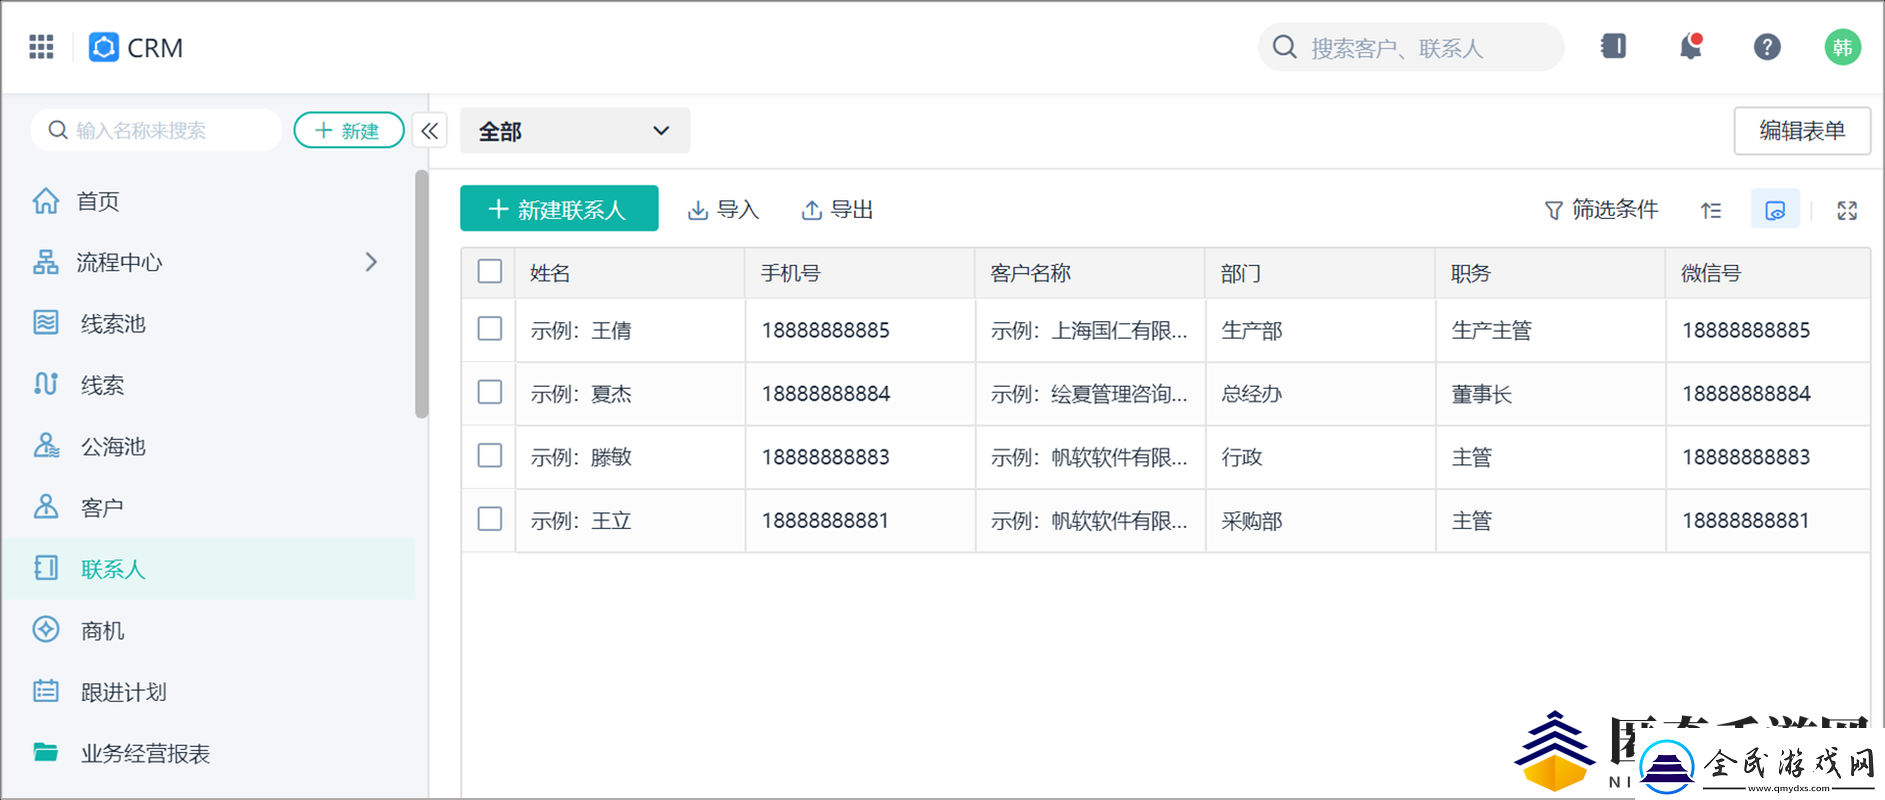Screen dimensions: 1885x800
Task: Tick the select-all header checkbox
Action: [490, 272]
